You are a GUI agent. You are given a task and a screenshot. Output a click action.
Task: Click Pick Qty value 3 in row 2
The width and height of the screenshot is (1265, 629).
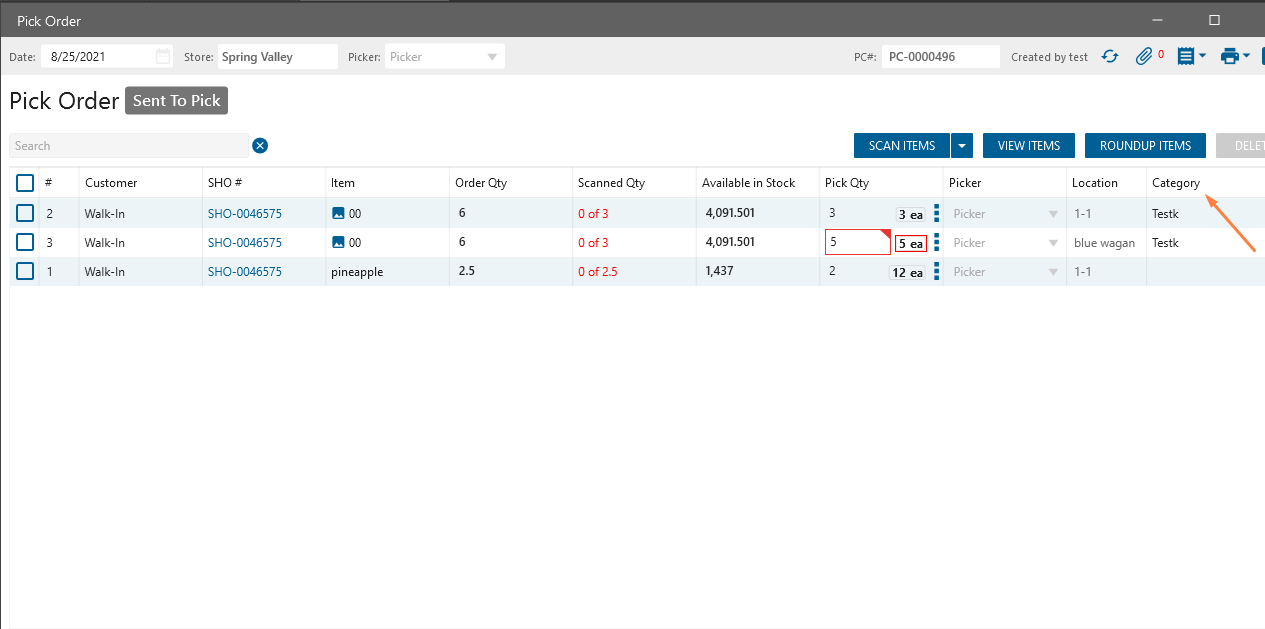pyautogui.click(x=832, y=213)
